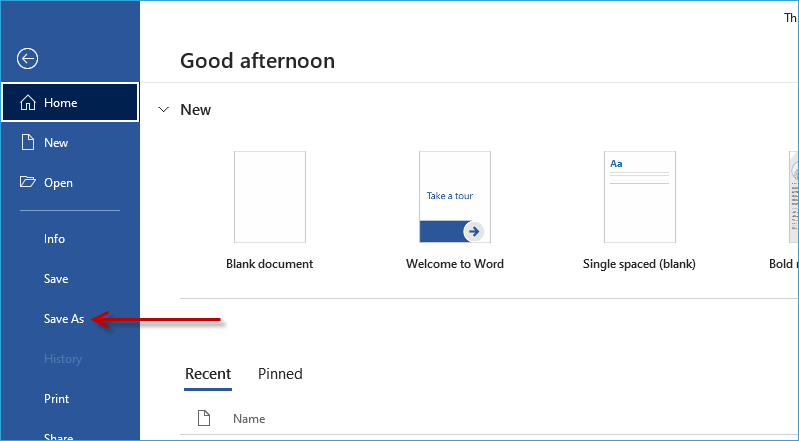Click the Take a tour text
Screen dimensions: 799x441
click(x=450, y=196)
